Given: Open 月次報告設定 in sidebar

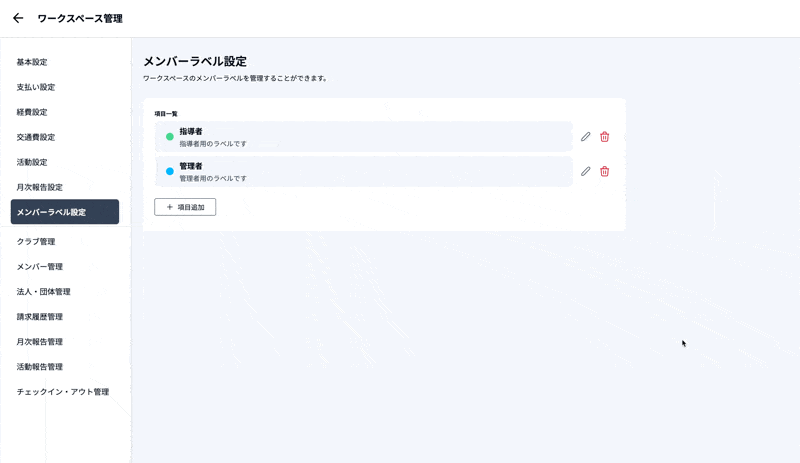Looking at the screenshot, I should [x=40, y=187].
